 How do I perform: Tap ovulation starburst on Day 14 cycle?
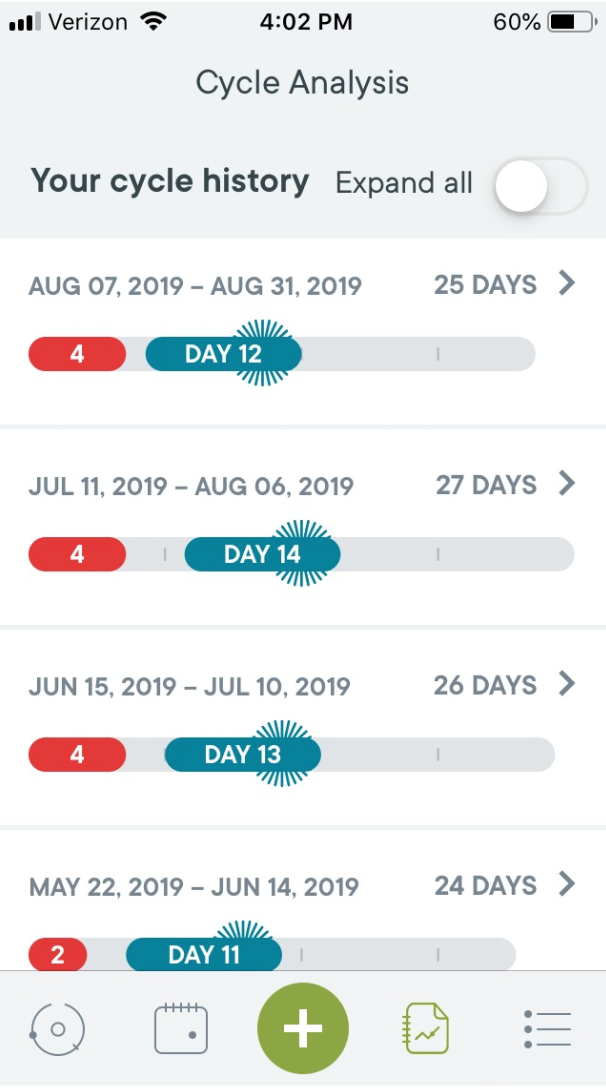pos(302,553)
